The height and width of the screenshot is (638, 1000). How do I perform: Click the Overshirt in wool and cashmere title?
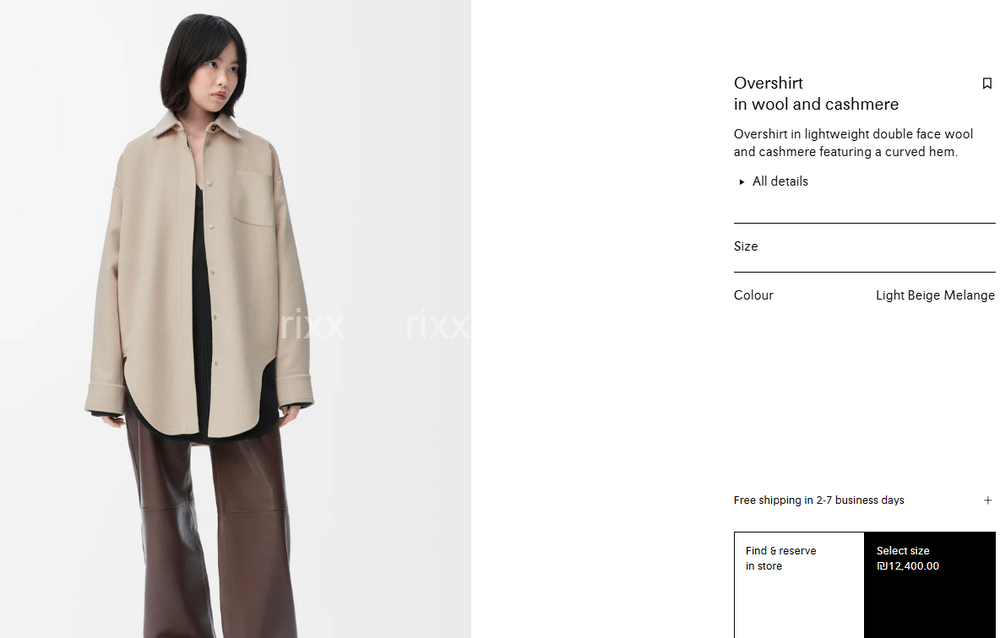[816, 94]
